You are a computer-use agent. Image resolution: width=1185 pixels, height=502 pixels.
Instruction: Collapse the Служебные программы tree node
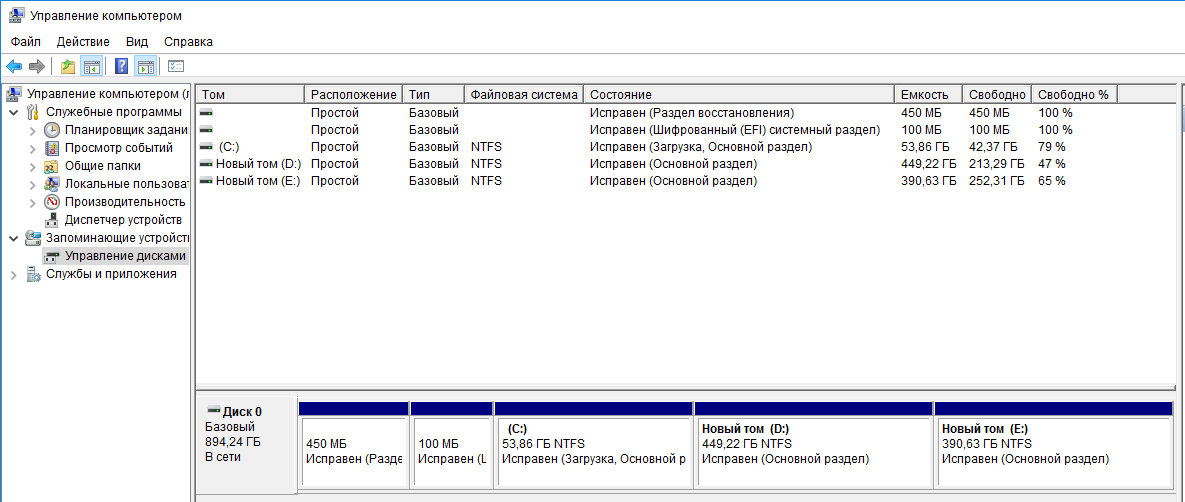click(x=14, y=112)
